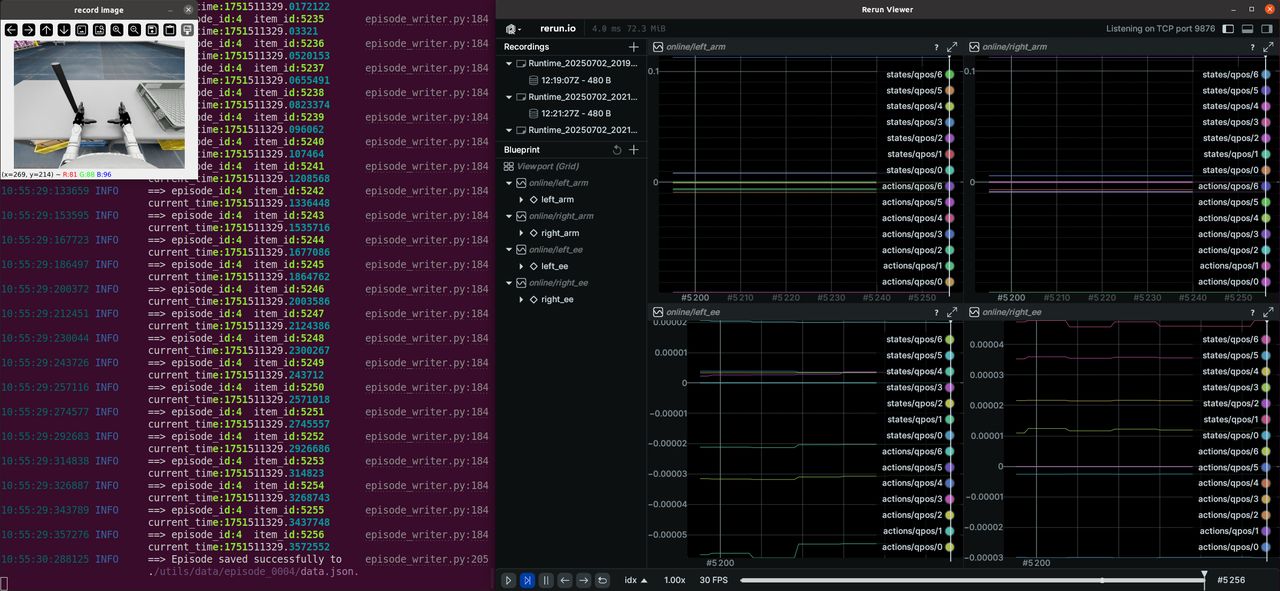Click the timeline scrubber bar

[972, 580]
